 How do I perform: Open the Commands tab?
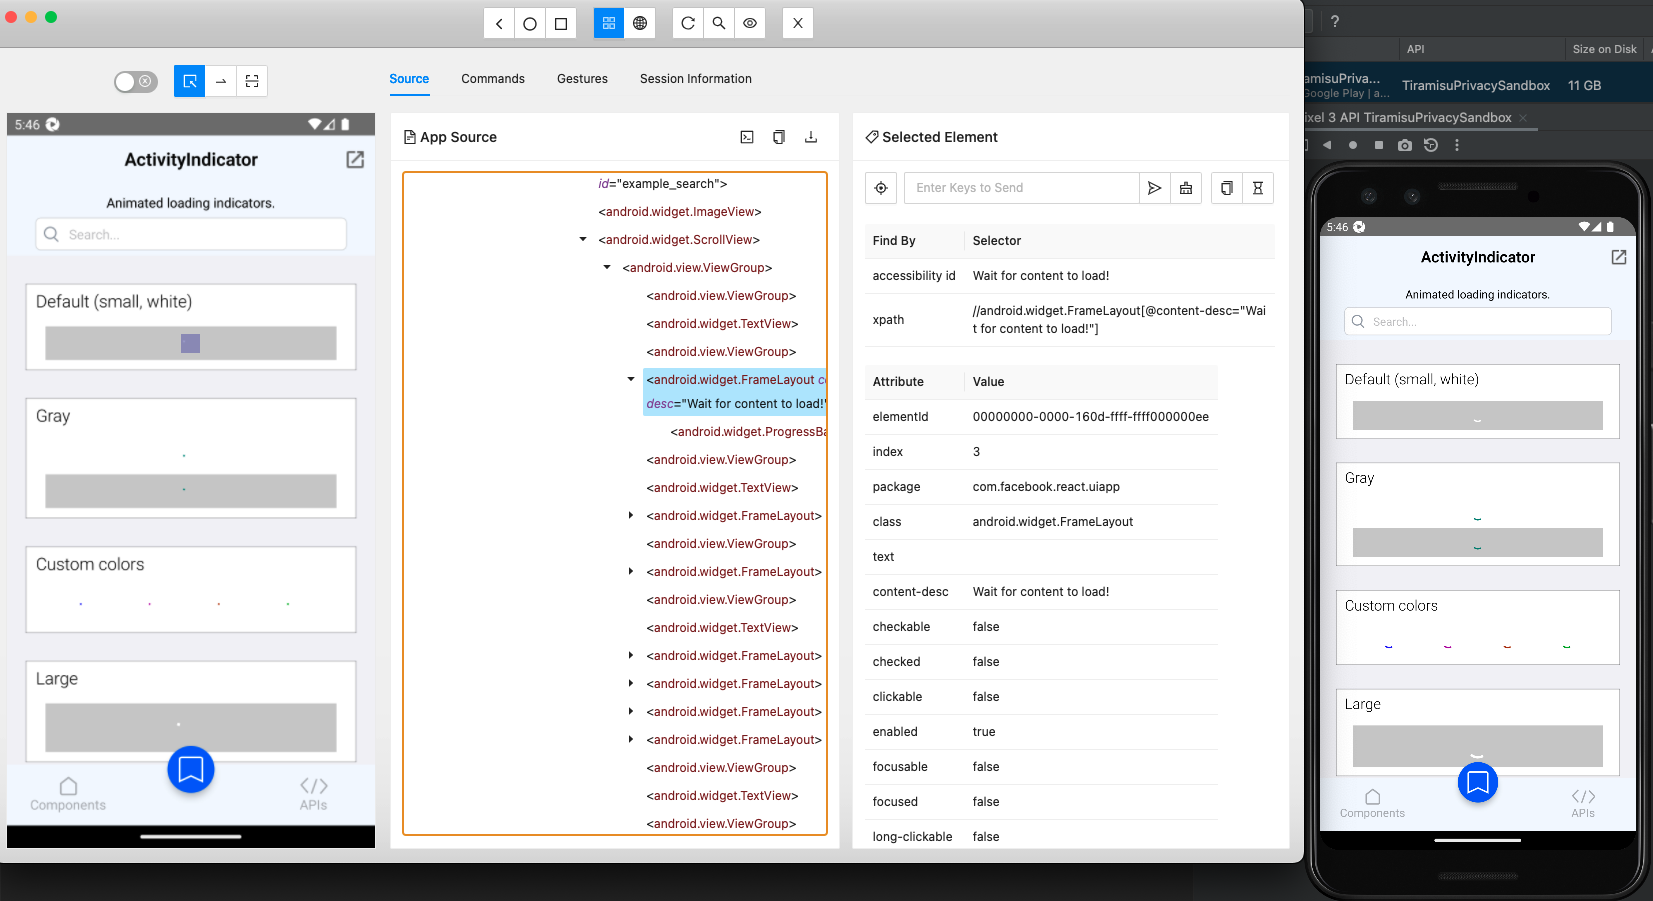coord(493,79)
